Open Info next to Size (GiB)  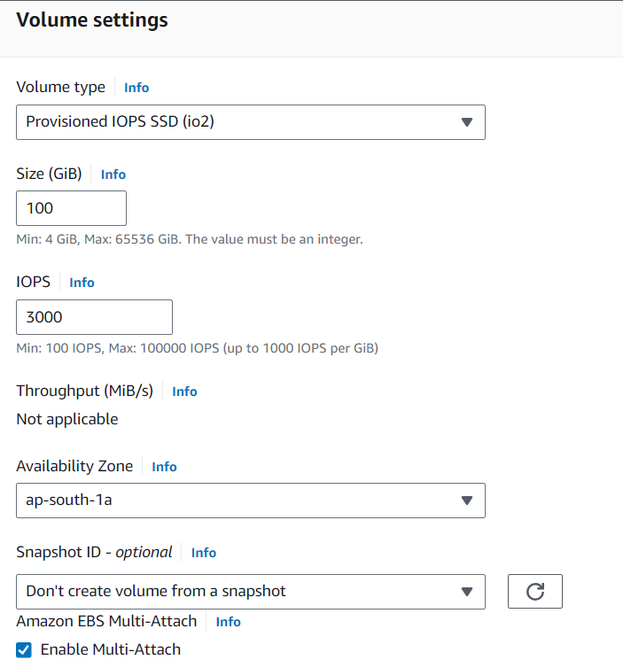[x=113, y=174]
